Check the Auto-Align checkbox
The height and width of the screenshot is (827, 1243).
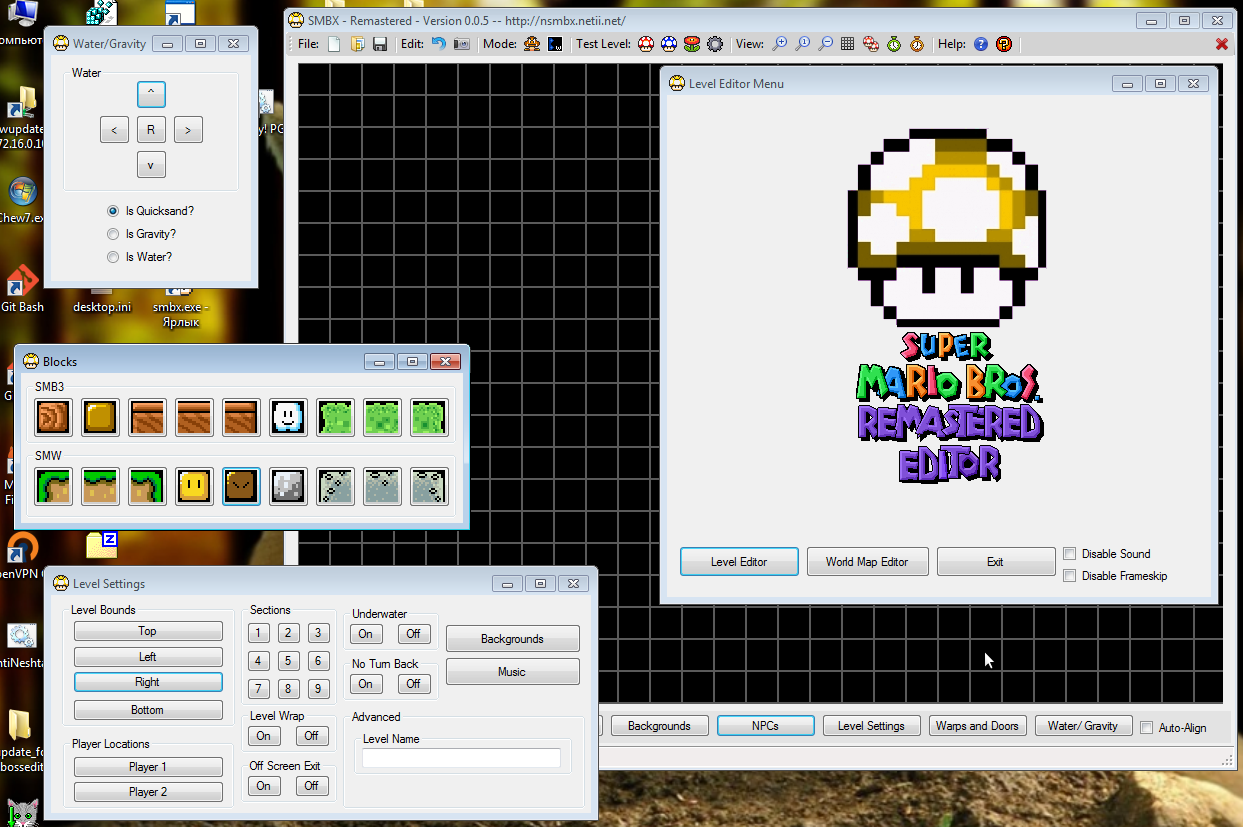1147,728
